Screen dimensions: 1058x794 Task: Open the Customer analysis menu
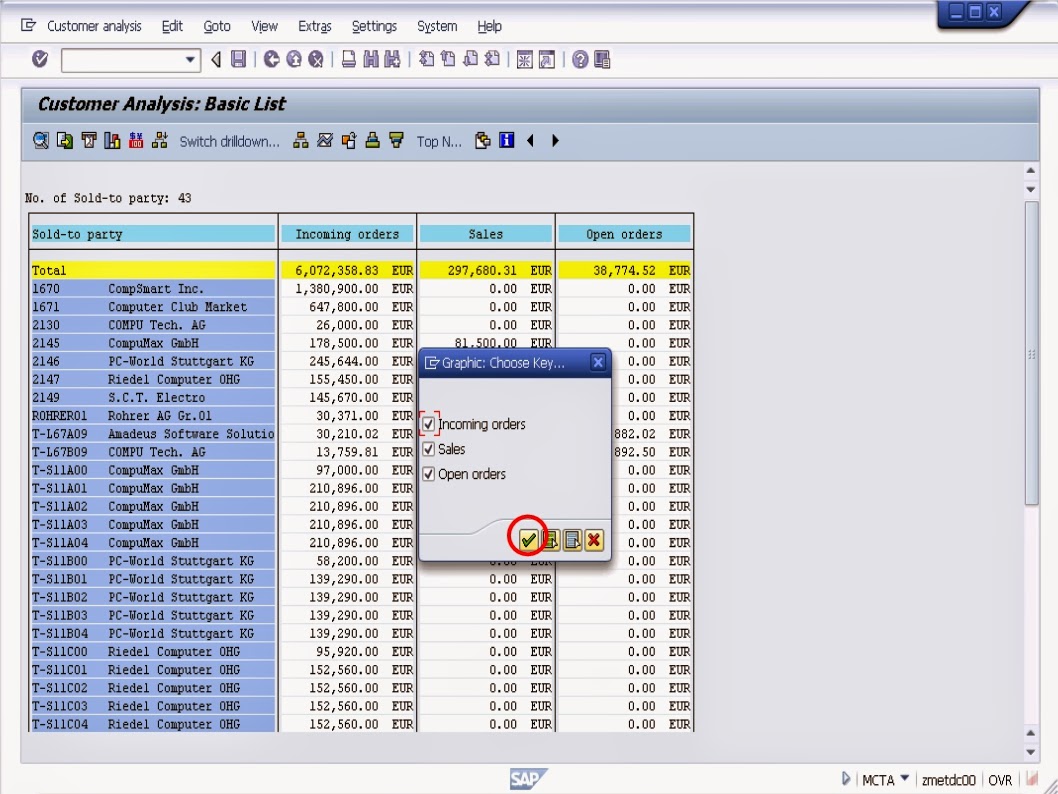tap(94, 26)
